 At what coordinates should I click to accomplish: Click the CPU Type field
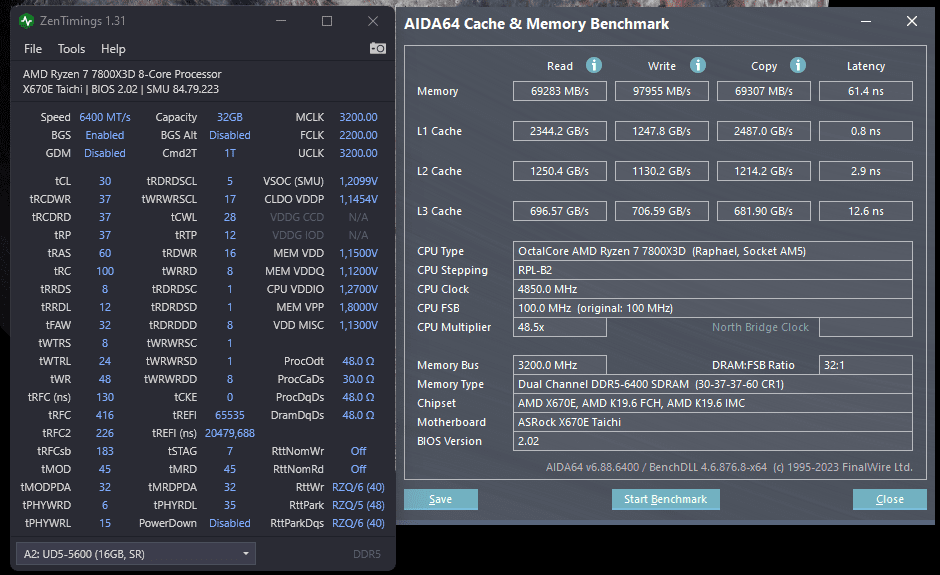coord(713,251)
